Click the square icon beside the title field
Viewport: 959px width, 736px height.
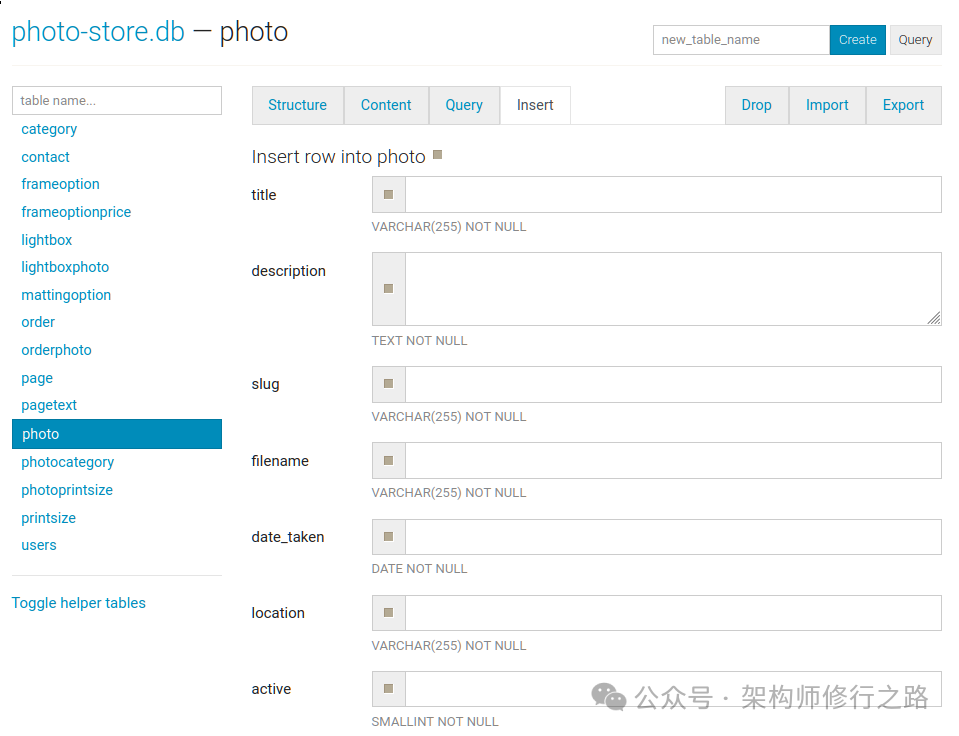pos(388,195)
